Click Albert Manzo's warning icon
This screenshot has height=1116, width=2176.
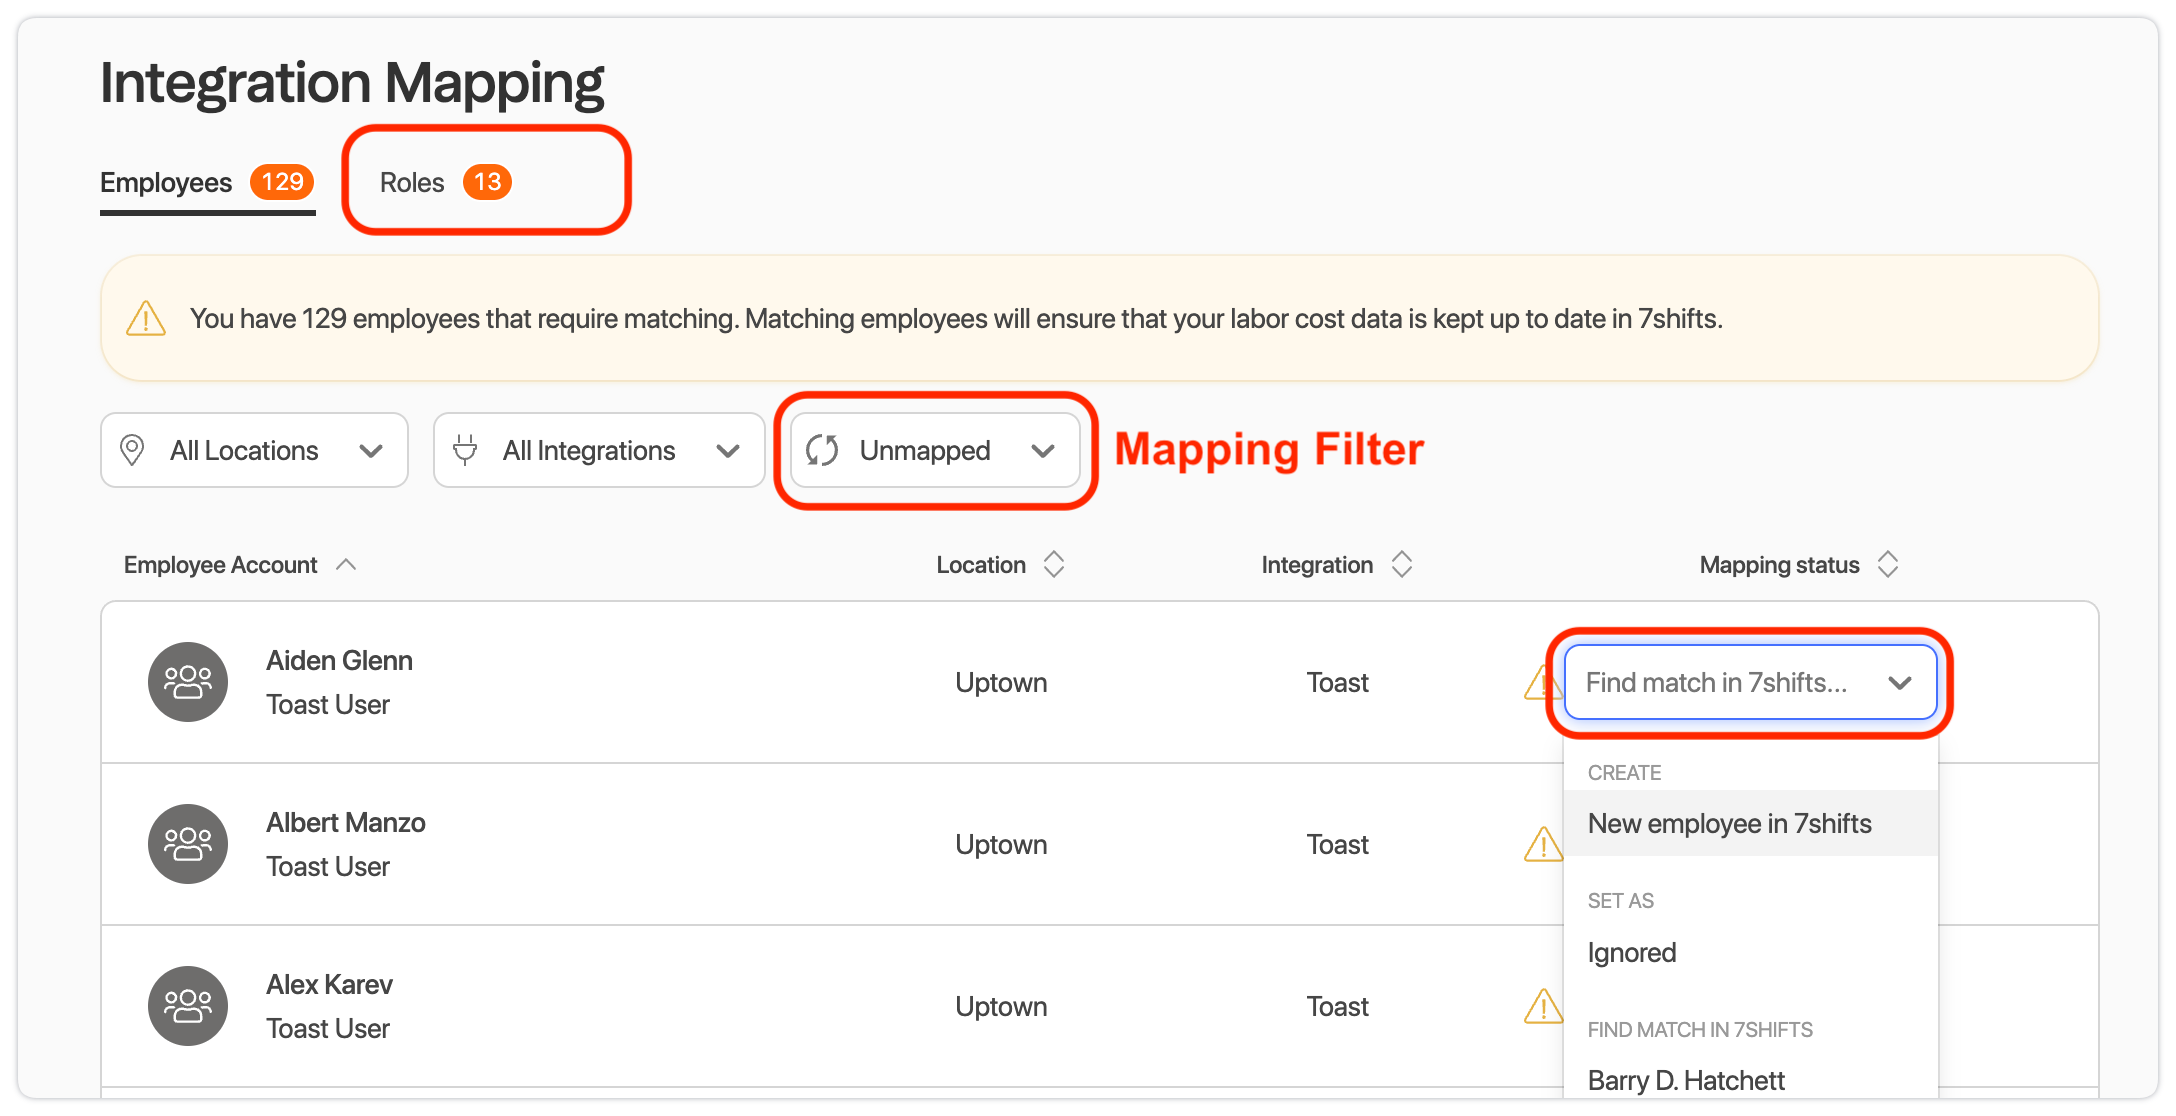click(1543, 845)
